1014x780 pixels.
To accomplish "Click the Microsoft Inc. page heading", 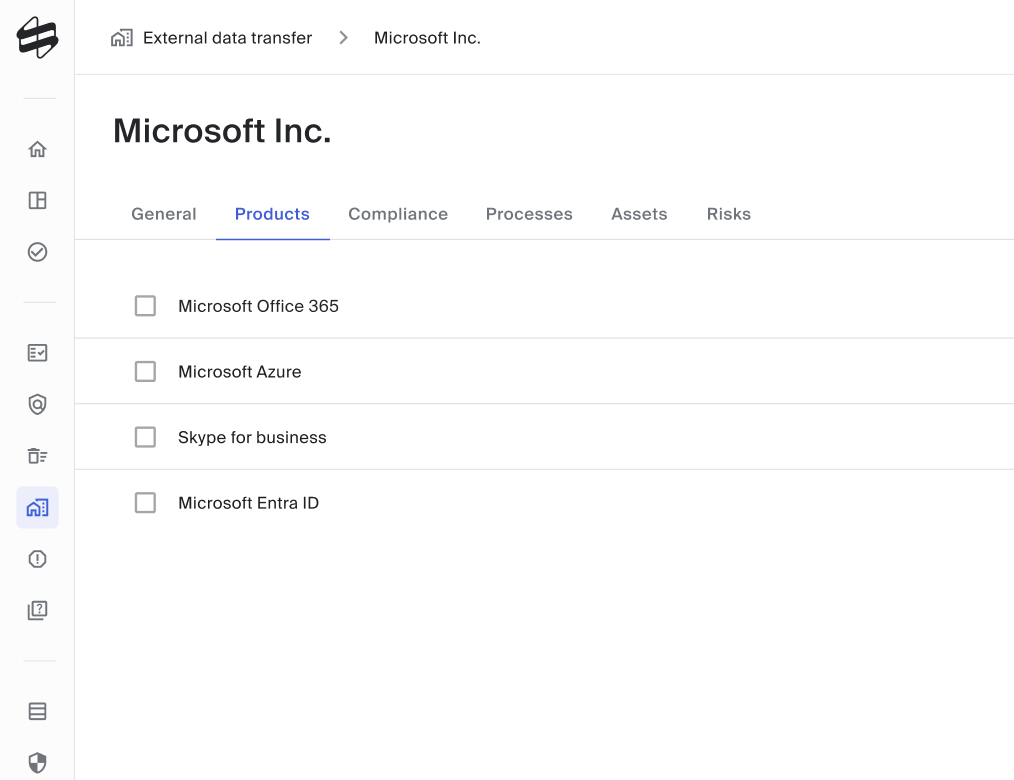I will [x=222, y=131].
